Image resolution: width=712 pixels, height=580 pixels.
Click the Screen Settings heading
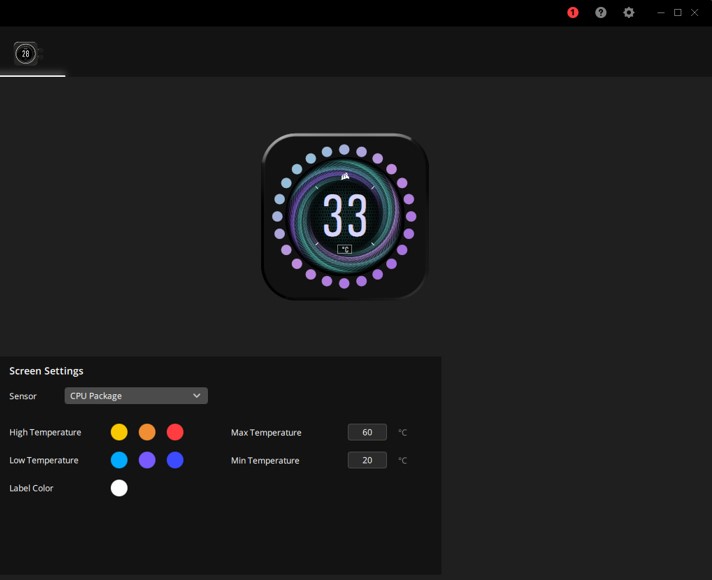coord(46,371)
